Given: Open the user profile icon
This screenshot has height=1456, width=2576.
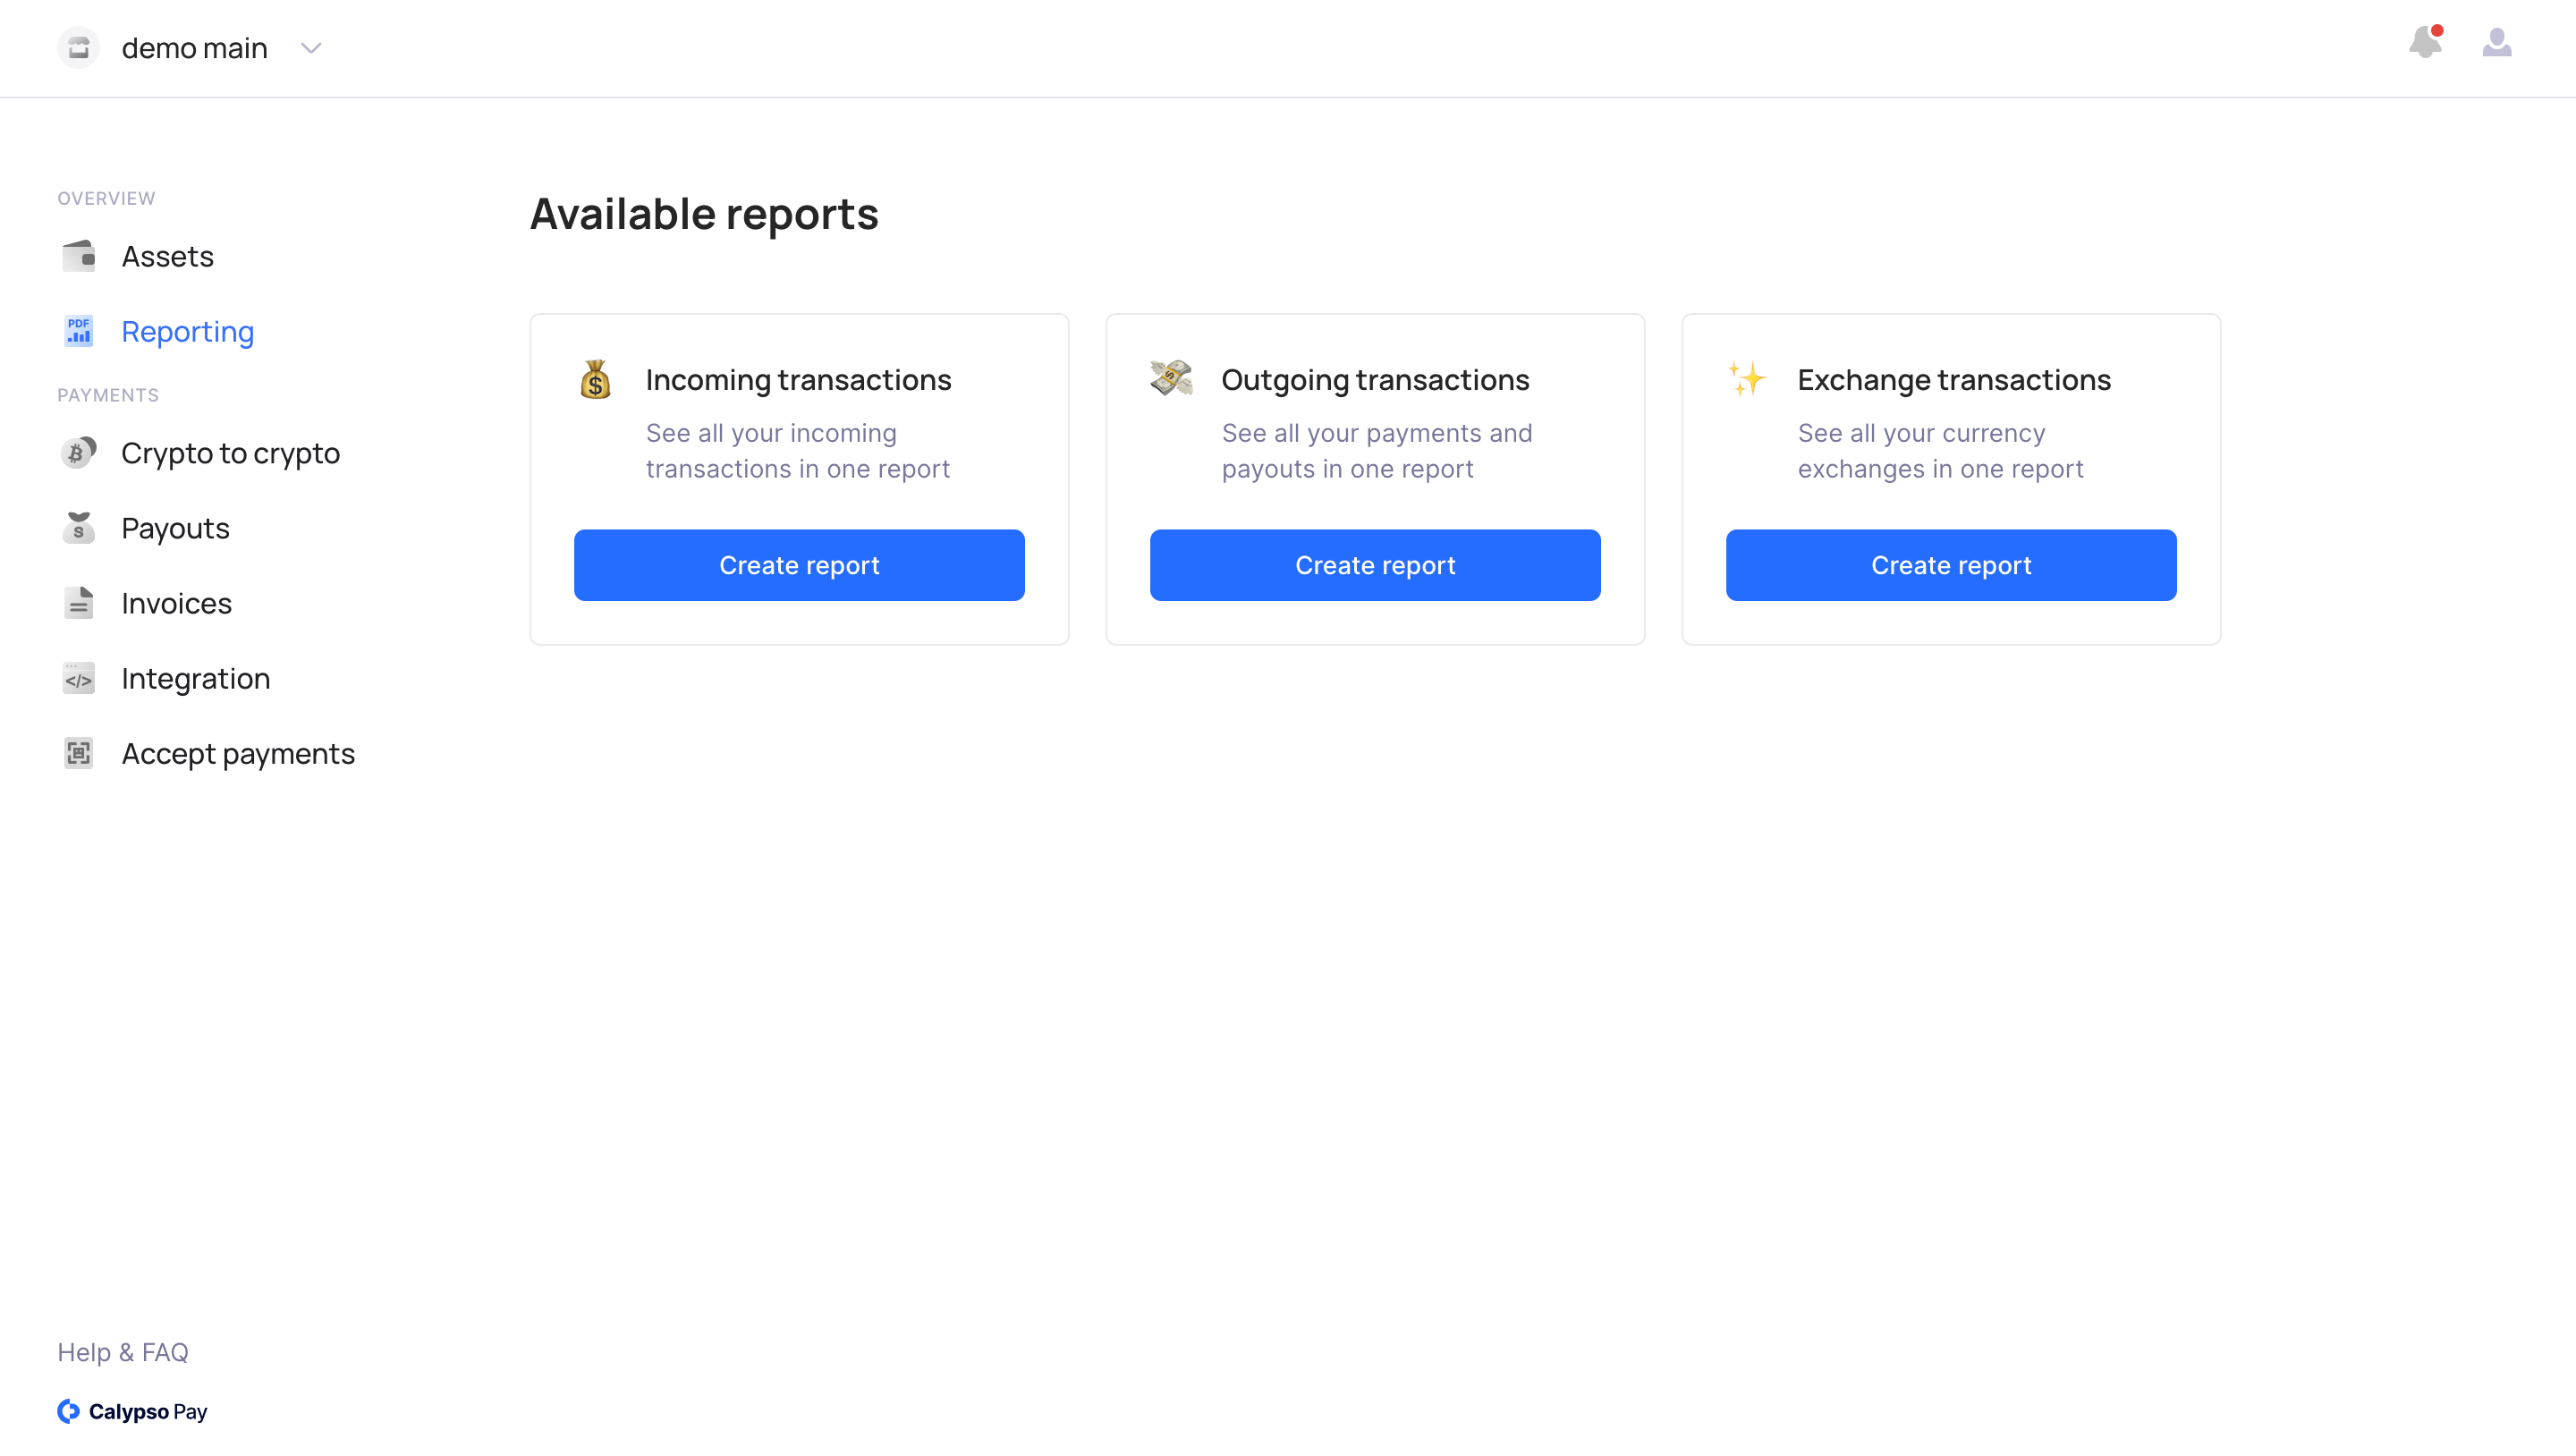Looking at the screenshot, I should coord(2496,43).
